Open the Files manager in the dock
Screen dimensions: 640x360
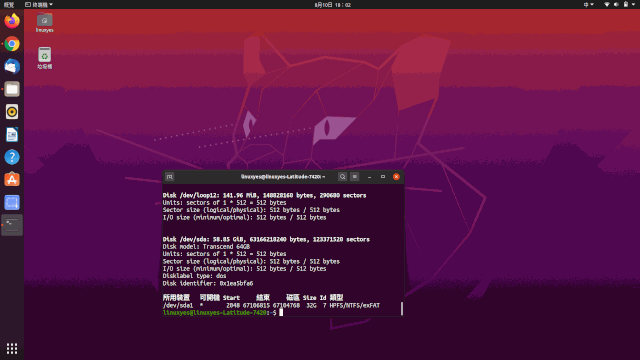[x=12, y=89]
